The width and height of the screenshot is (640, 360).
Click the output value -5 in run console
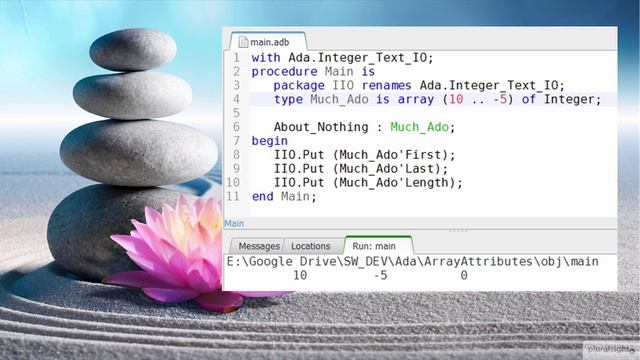coord(380,275)
